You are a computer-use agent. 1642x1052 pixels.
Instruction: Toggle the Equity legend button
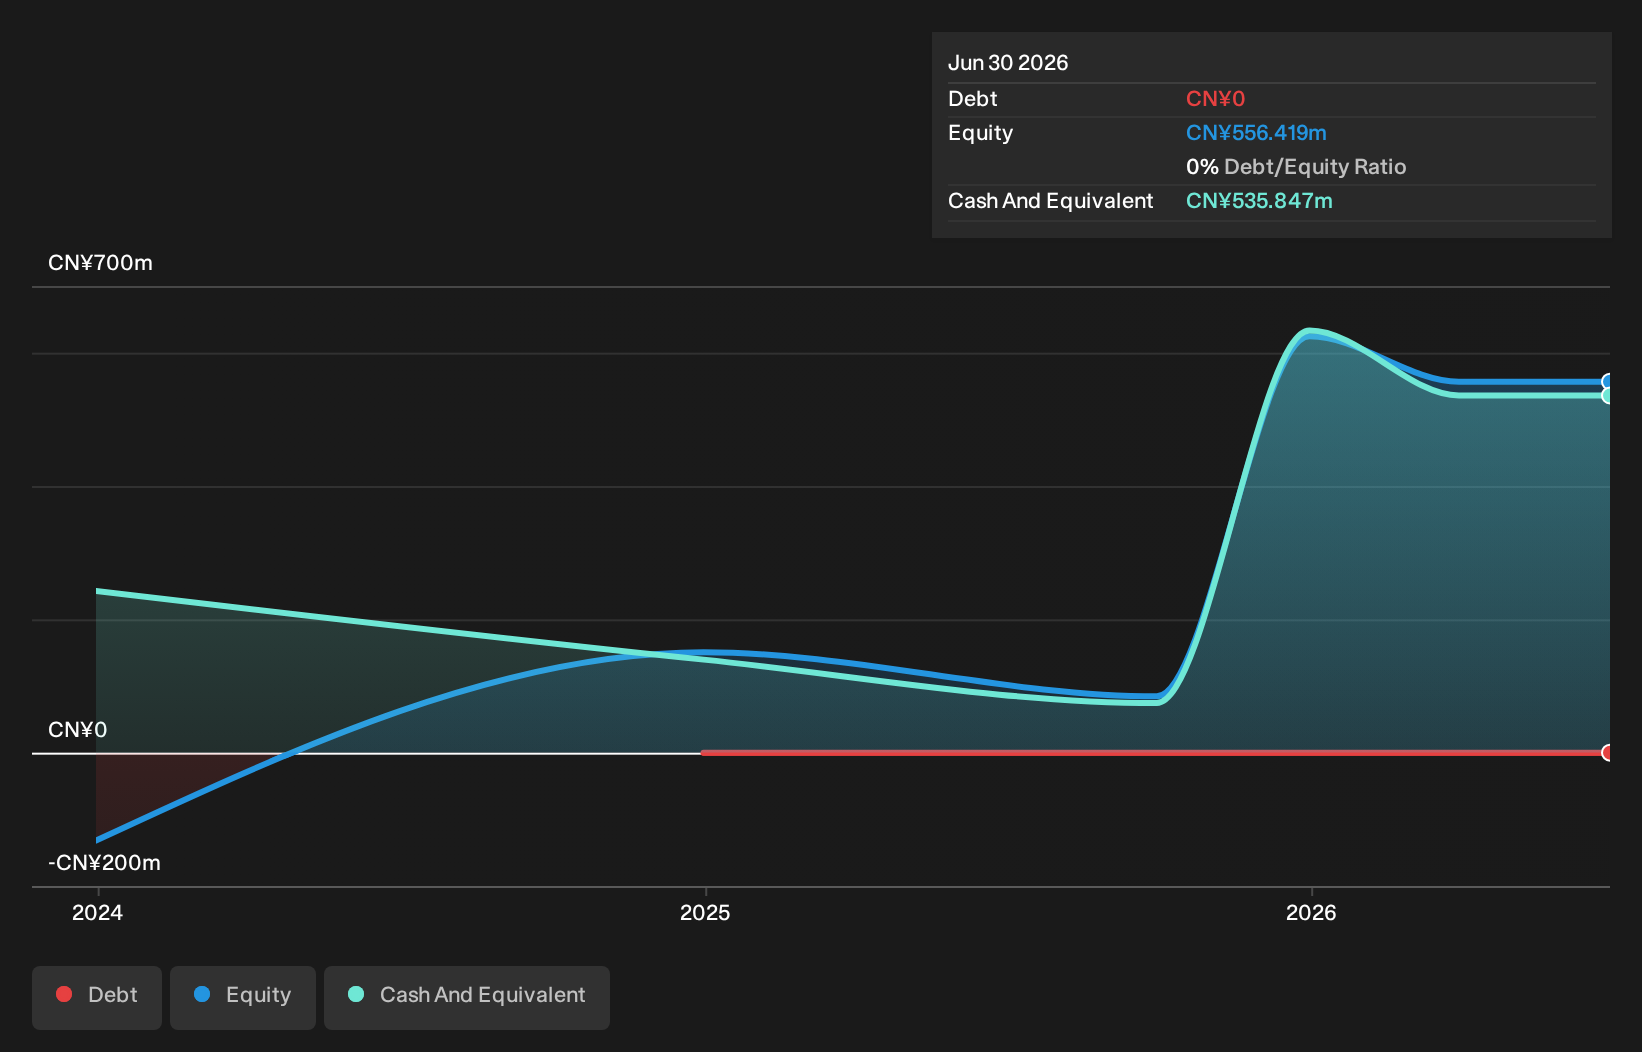243,997
